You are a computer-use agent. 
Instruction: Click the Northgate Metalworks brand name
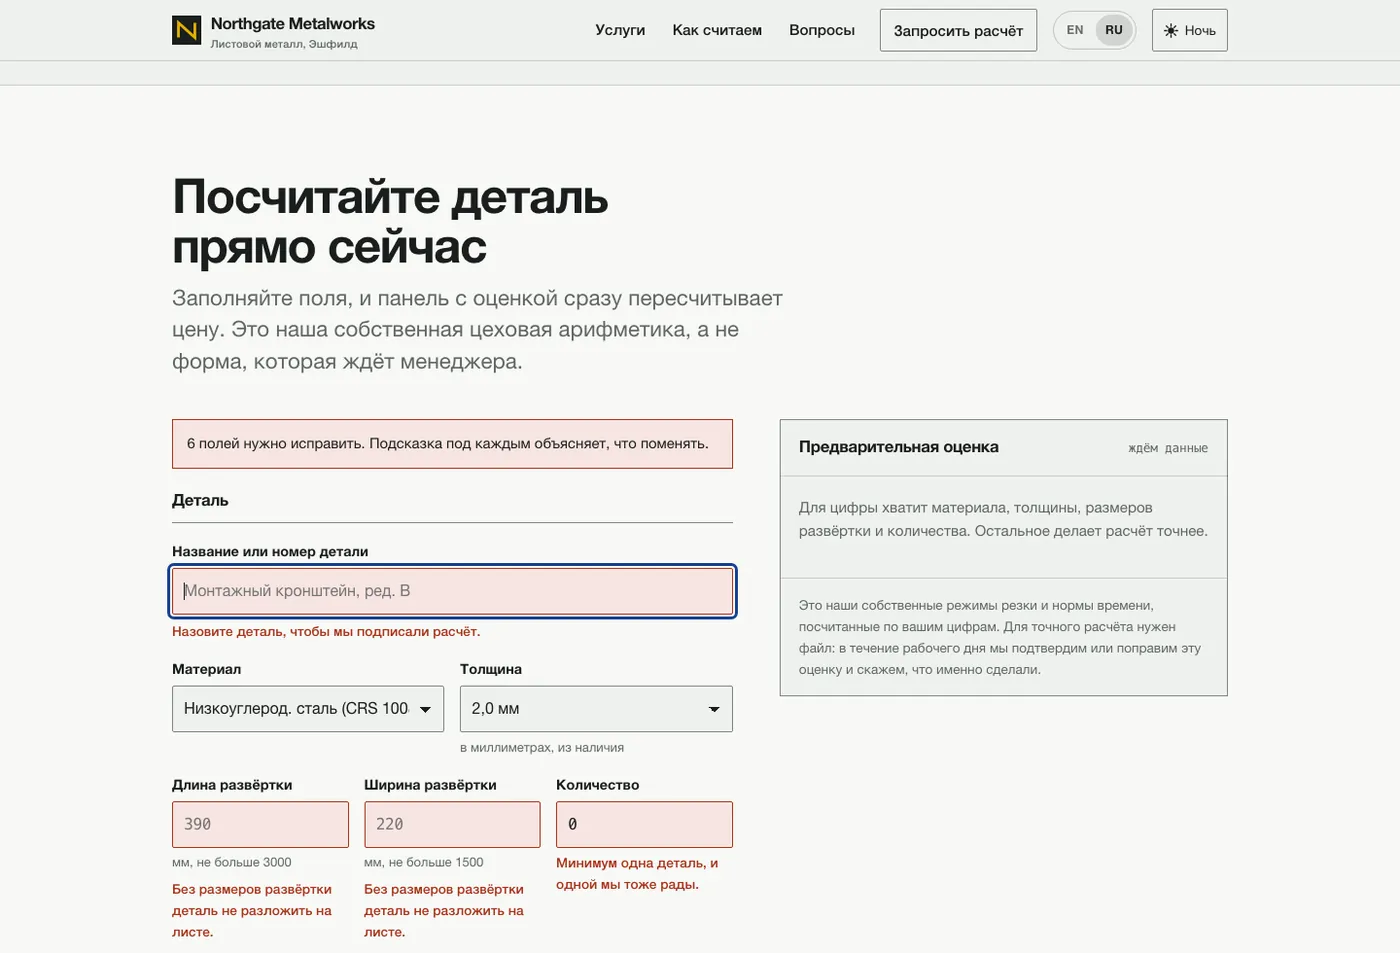click(293, 23)
